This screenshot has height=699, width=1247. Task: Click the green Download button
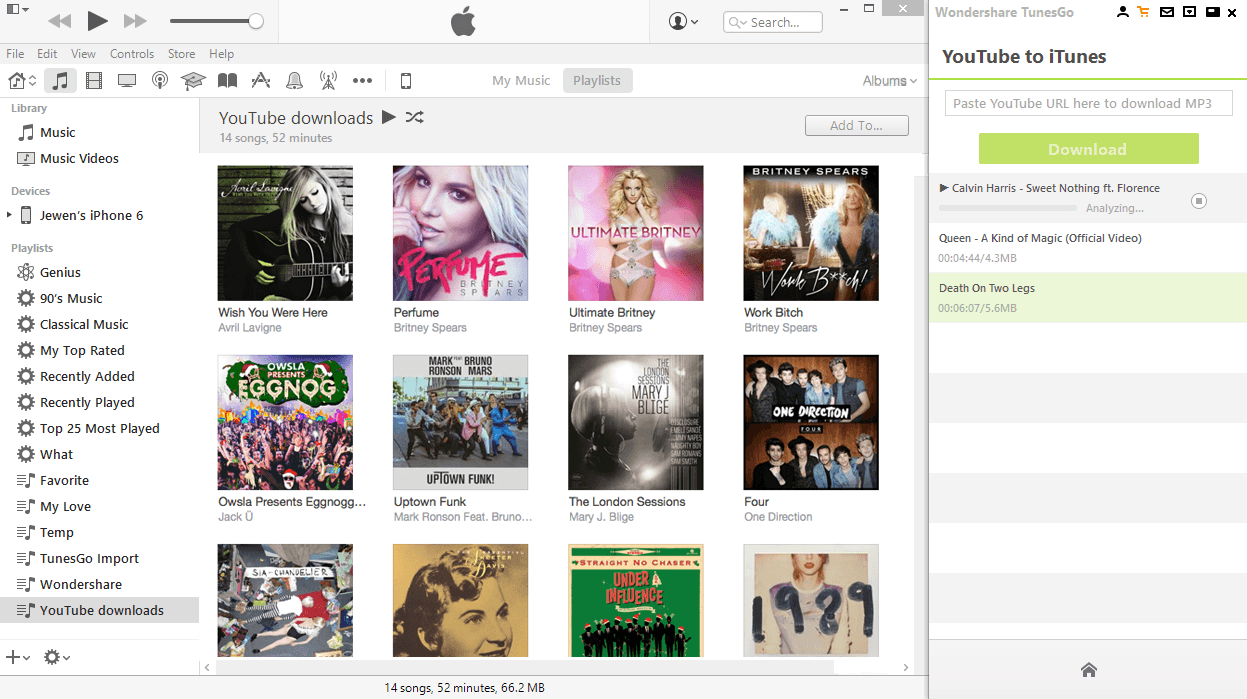(x=1088, y=149)
